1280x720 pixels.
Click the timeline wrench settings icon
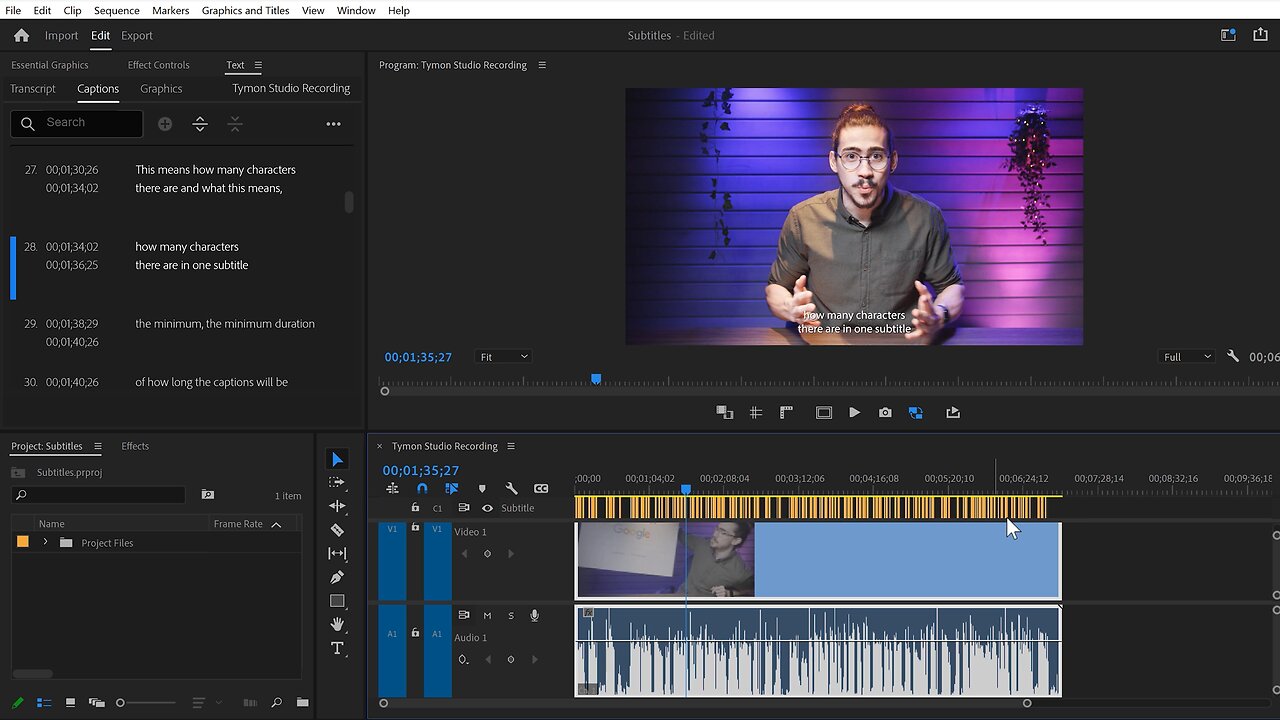pos(511,488)
